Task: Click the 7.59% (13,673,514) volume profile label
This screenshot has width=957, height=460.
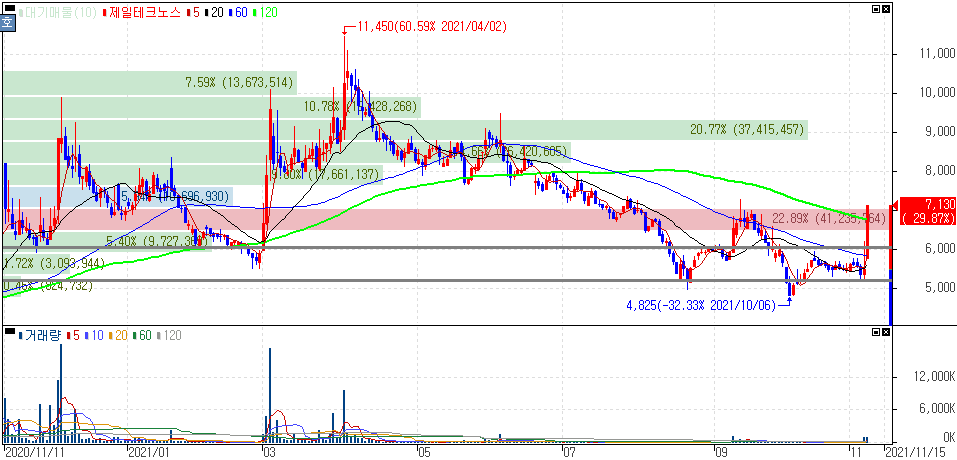Action: coord(240,82)
